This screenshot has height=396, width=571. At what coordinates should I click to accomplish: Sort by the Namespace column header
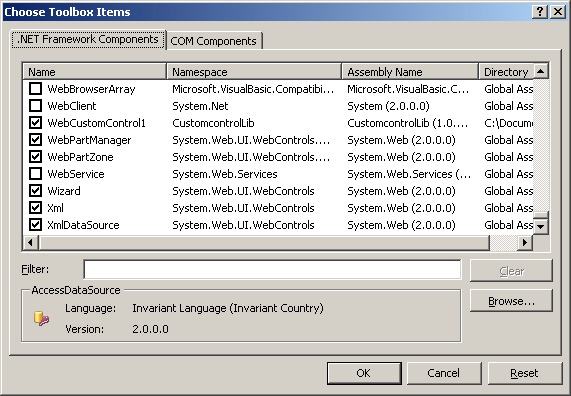pos(254,71)
